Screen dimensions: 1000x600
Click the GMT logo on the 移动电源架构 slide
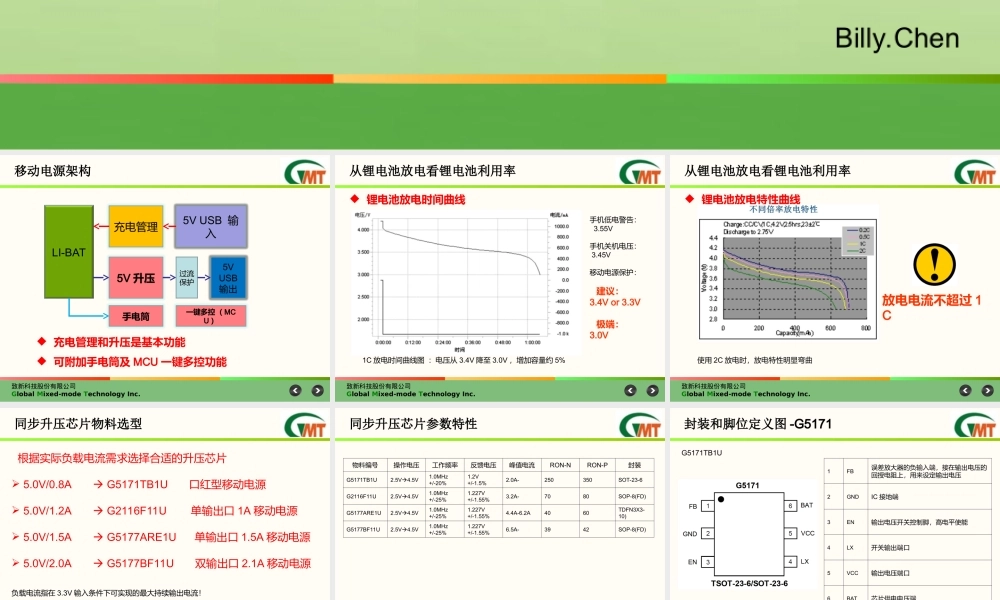[x=306, y=170]
